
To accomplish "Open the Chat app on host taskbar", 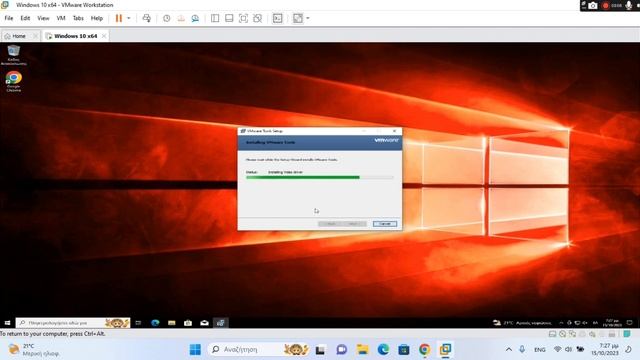I will pyautogui.click(x=342, y=349).
